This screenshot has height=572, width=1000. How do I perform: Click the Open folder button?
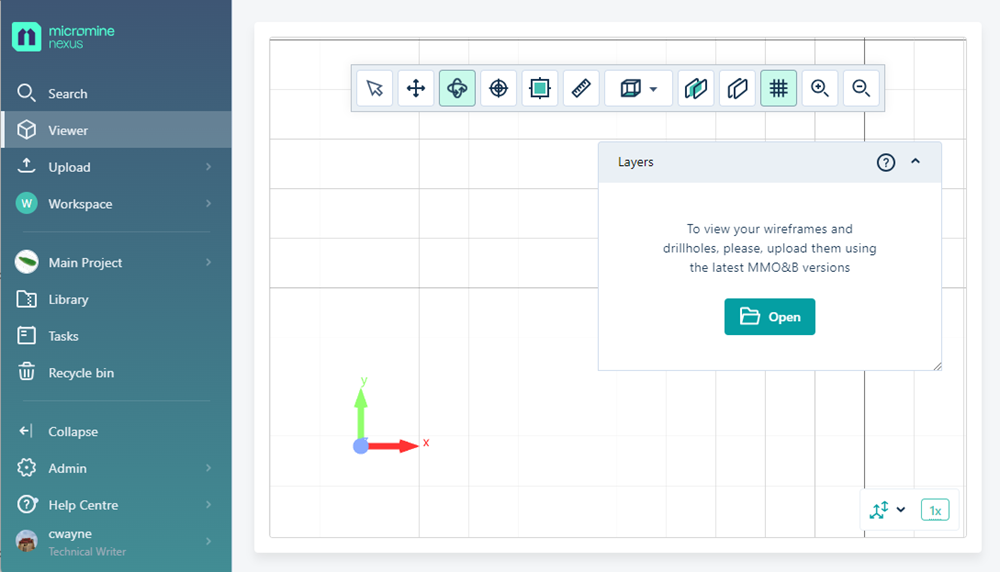pyautogui.click(x=770, y=316)
